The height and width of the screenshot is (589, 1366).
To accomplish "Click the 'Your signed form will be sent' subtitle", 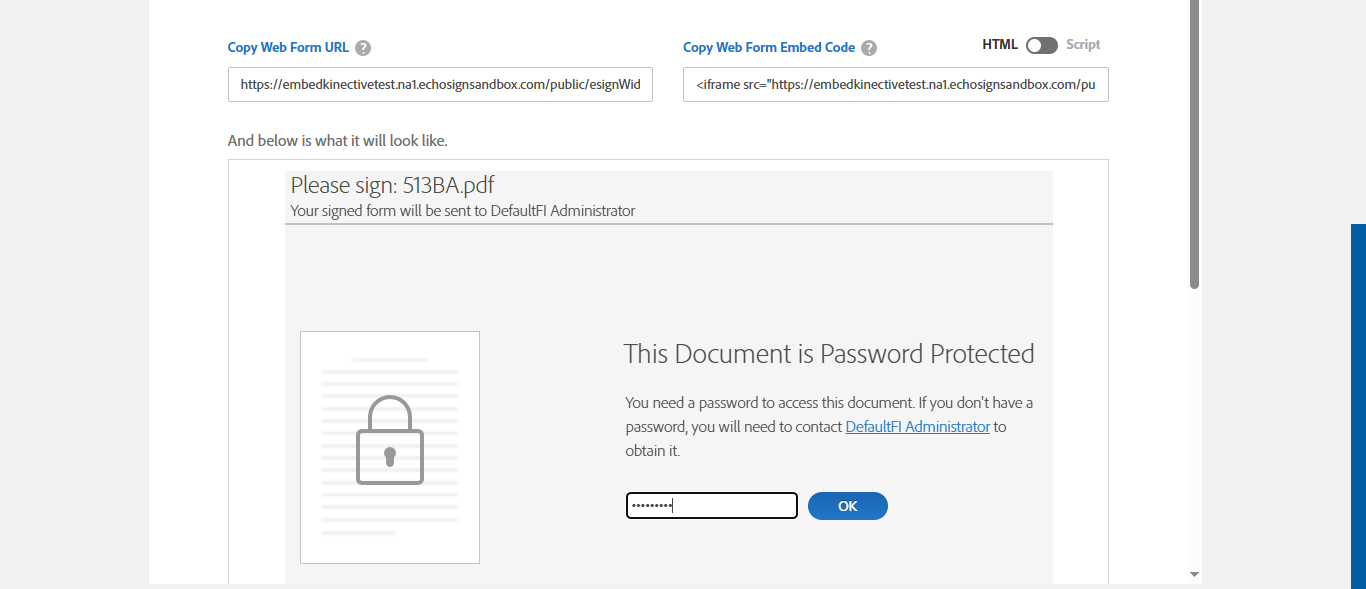I will coord(462,211).
